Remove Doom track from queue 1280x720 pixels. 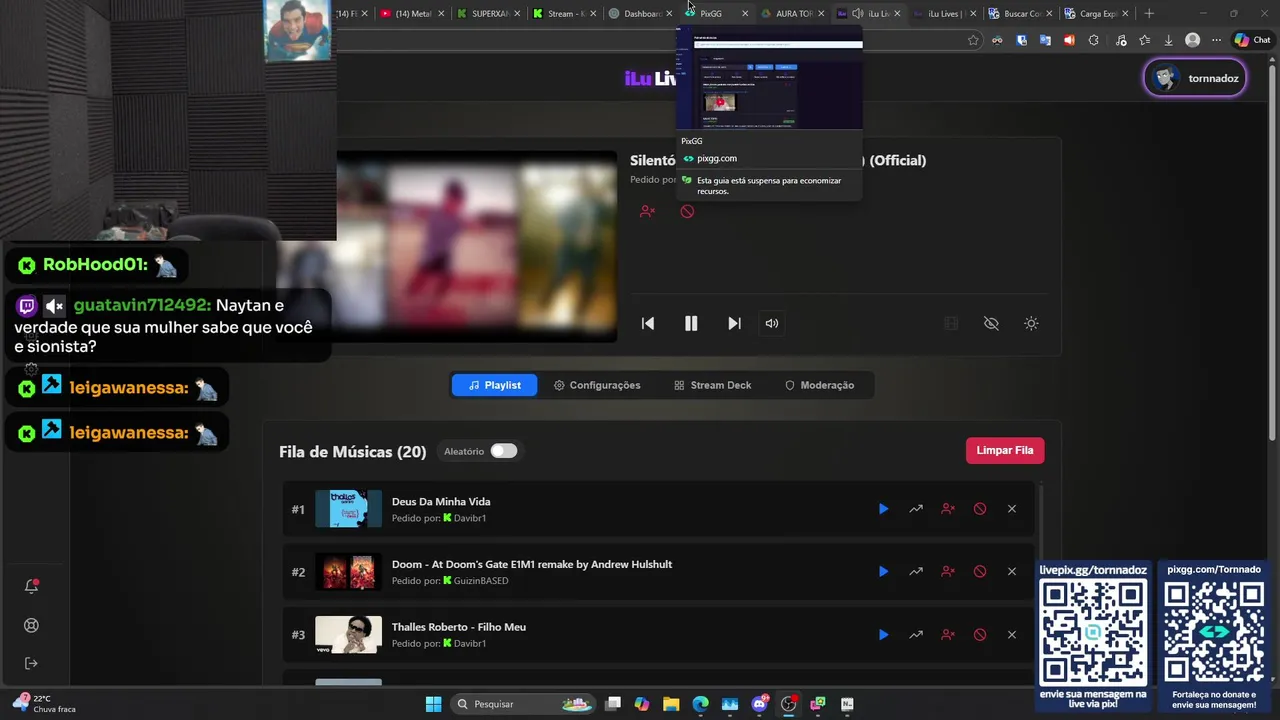[x=1012, y=572]
